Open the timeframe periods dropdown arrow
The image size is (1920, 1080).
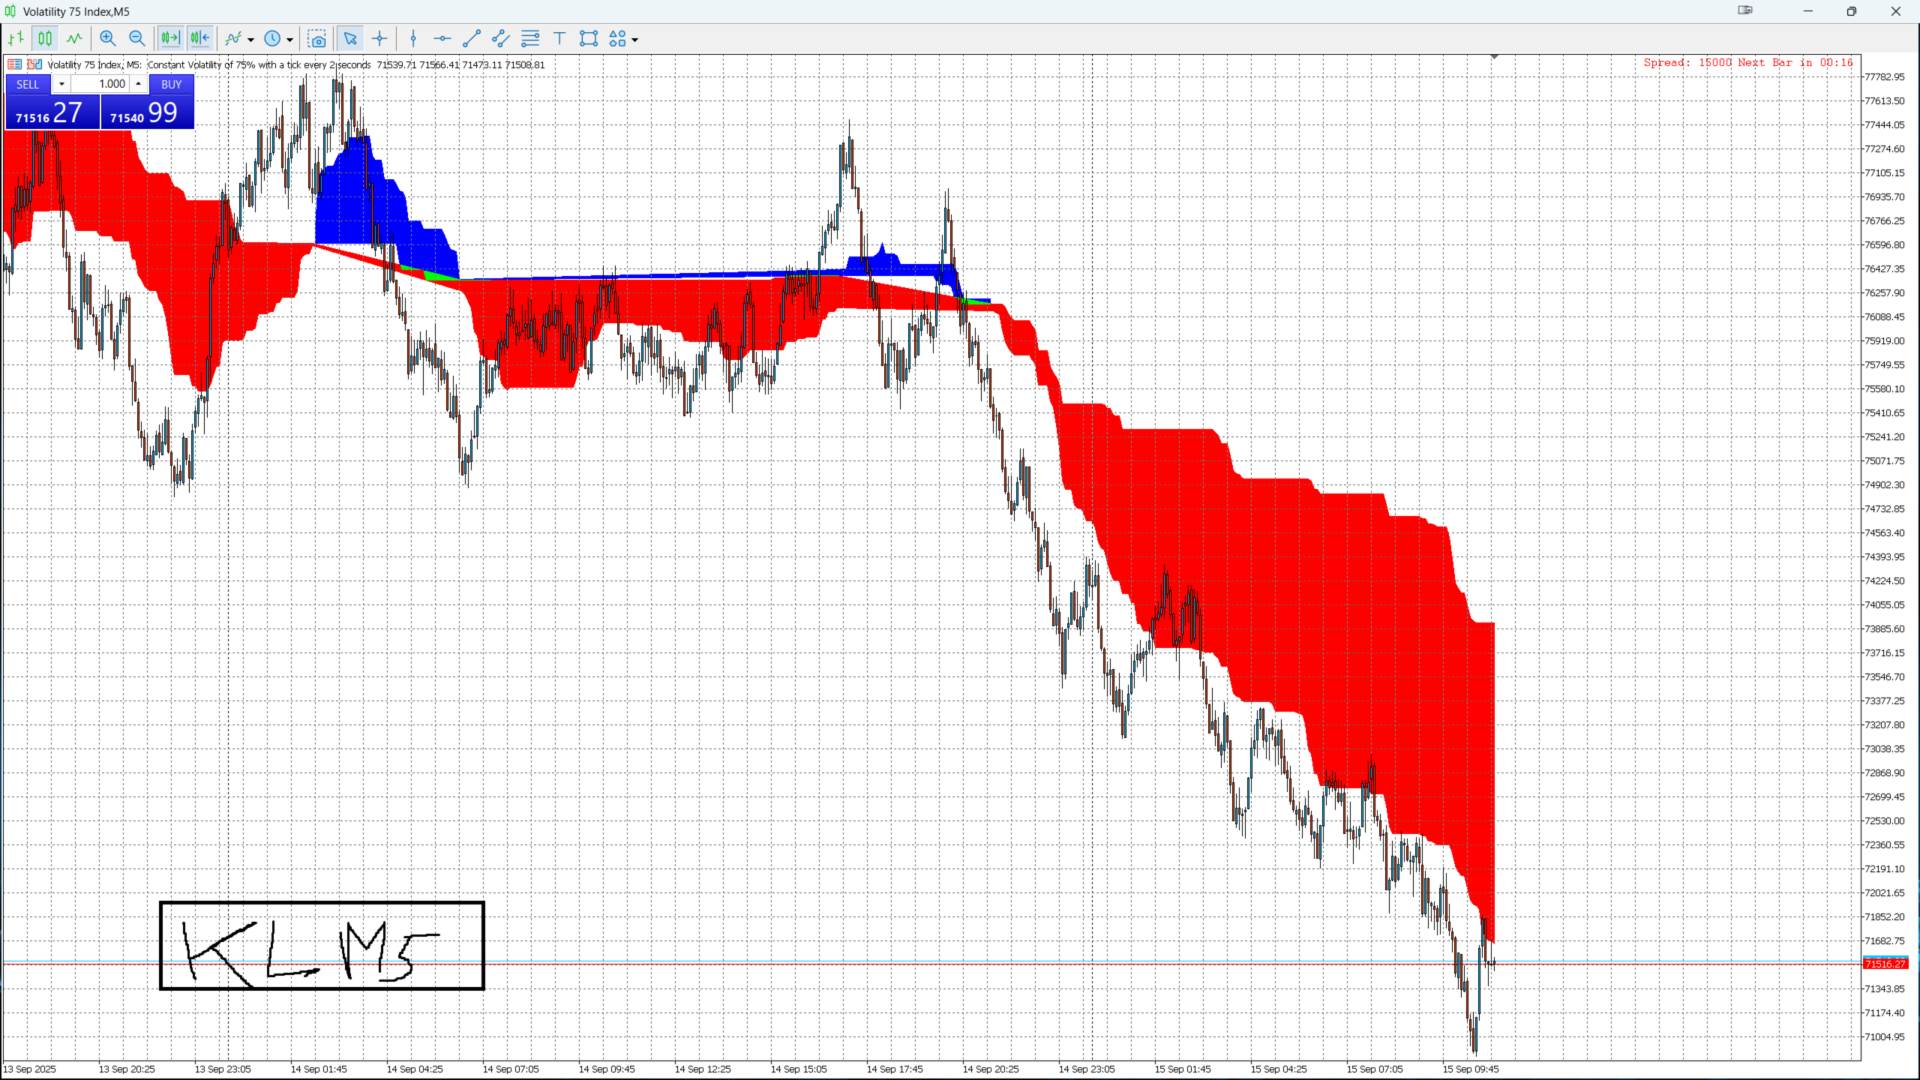pyautogui.click(x=290, y=40)
